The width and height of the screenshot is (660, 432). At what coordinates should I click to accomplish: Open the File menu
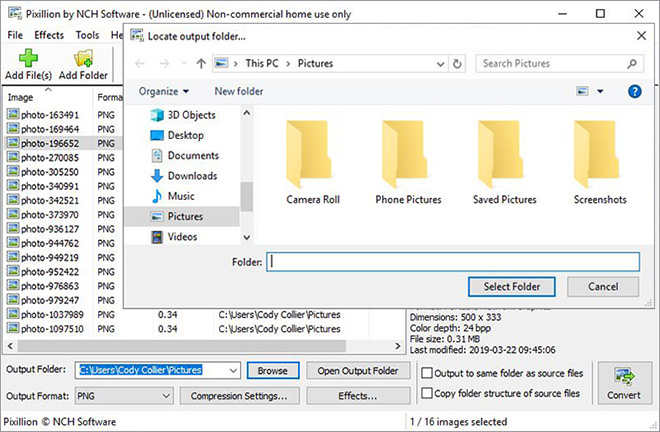pyautogui.click(x=15, y=35)
